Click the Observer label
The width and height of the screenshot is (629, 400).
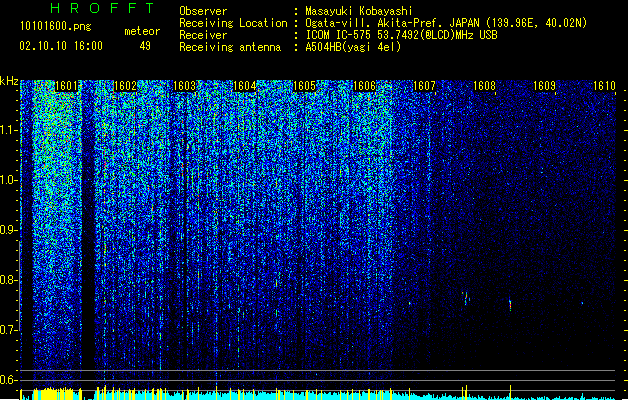tap(203, 11)
